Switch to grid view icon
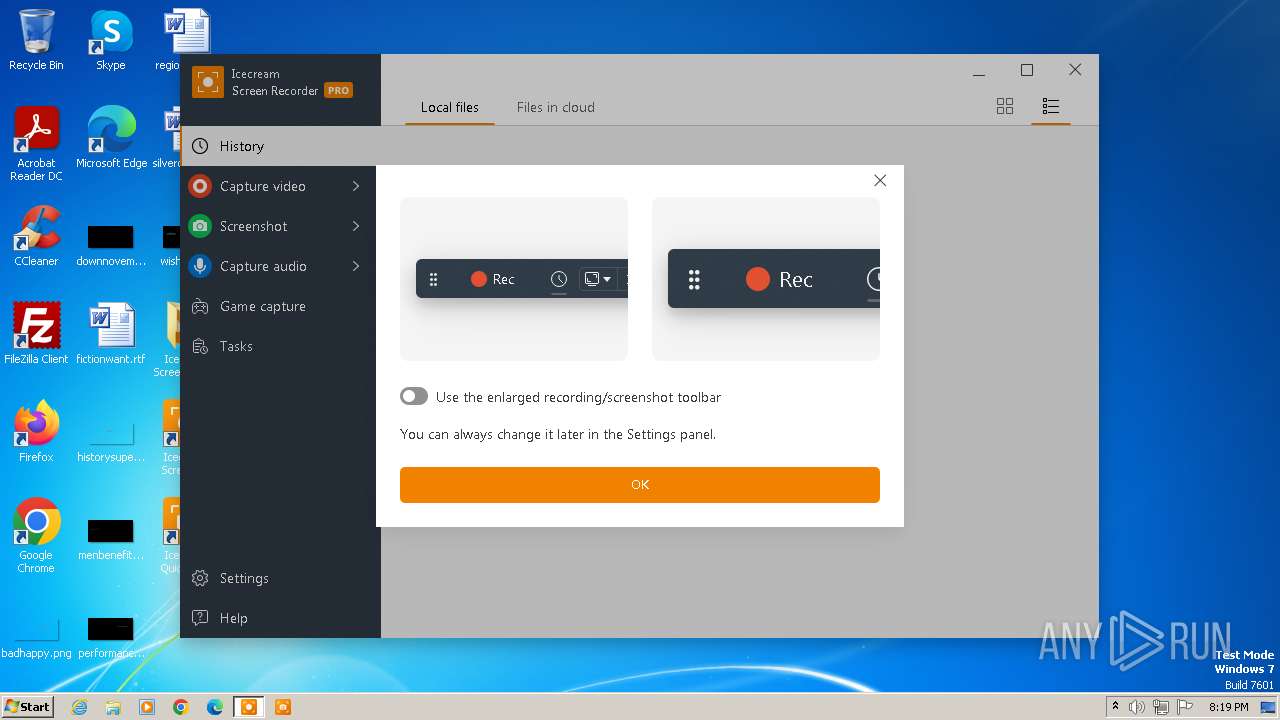Screen dimensions: 1280x720 pyautogui.click(x=1005, y=106)
